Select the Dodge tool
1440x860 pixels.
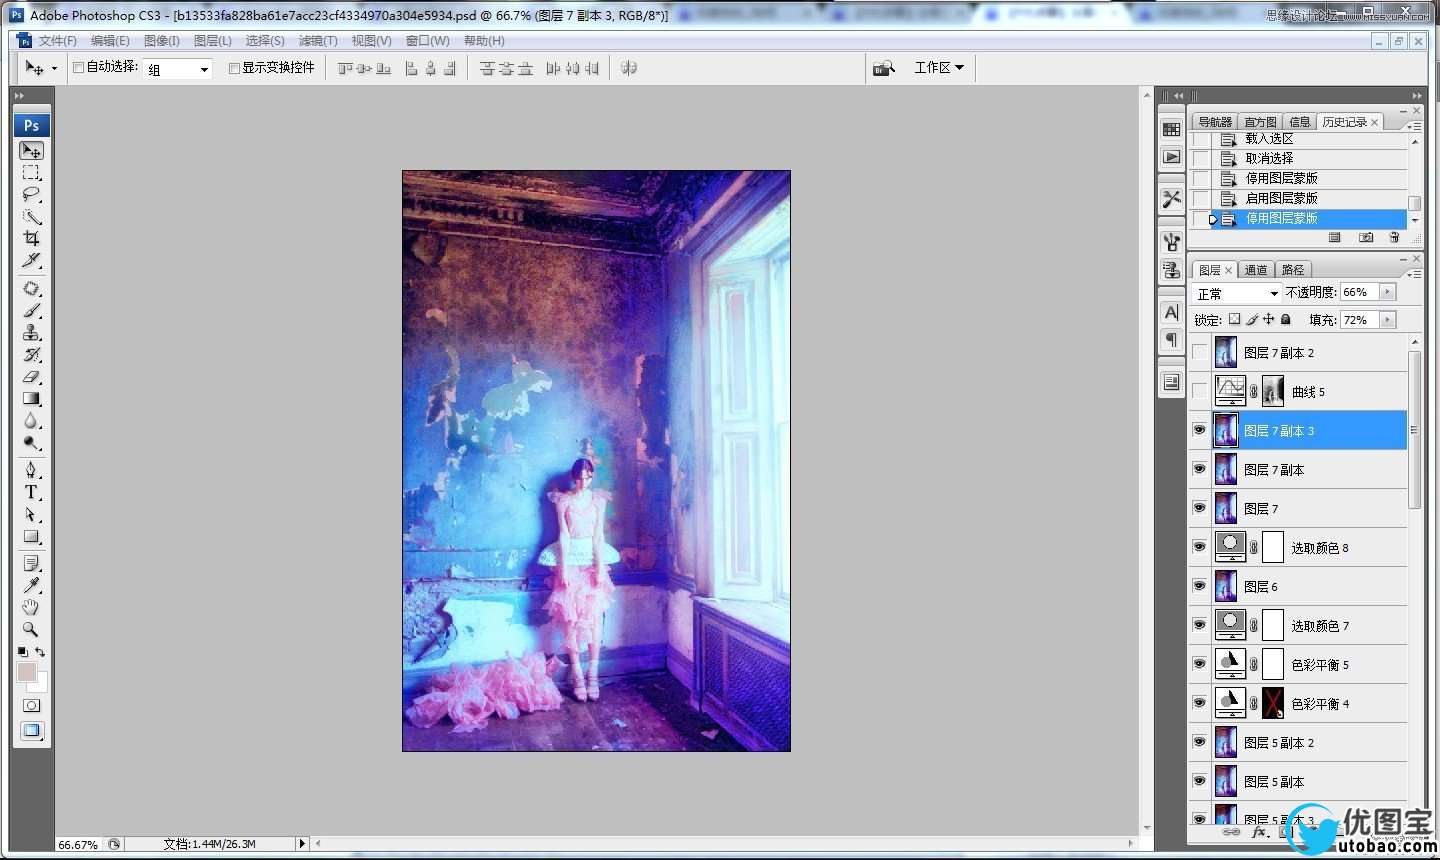pos(32,443)
